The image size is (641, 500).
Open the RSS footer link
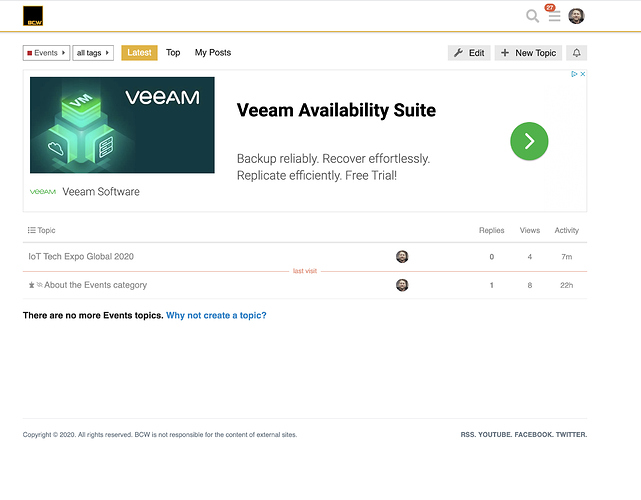click(x=467, y=435)
